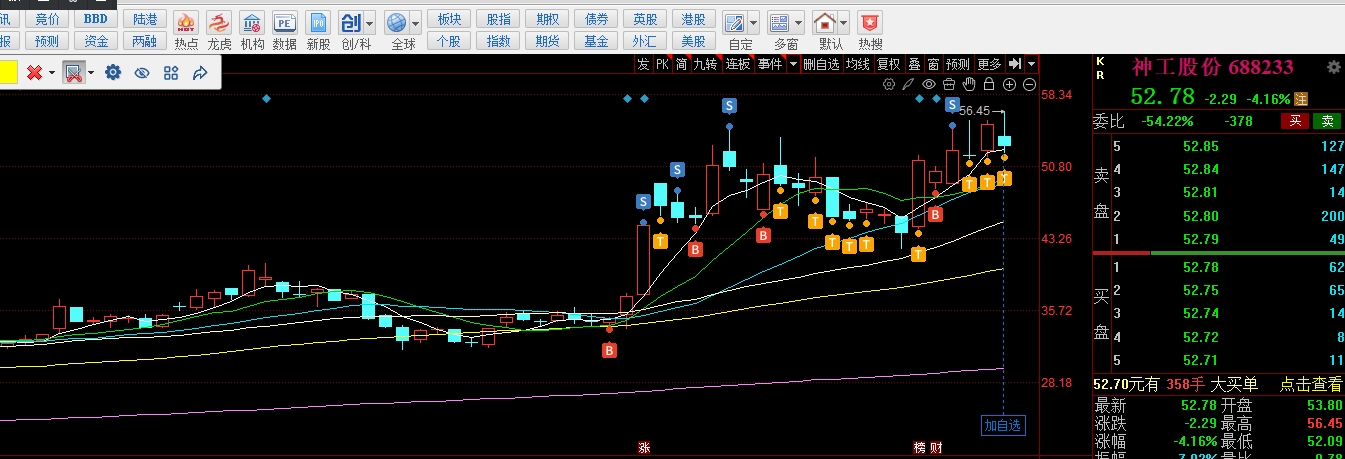Click the 注 note badge beside -4.16%
1345x459 pixels.
tap(1301, 99)
